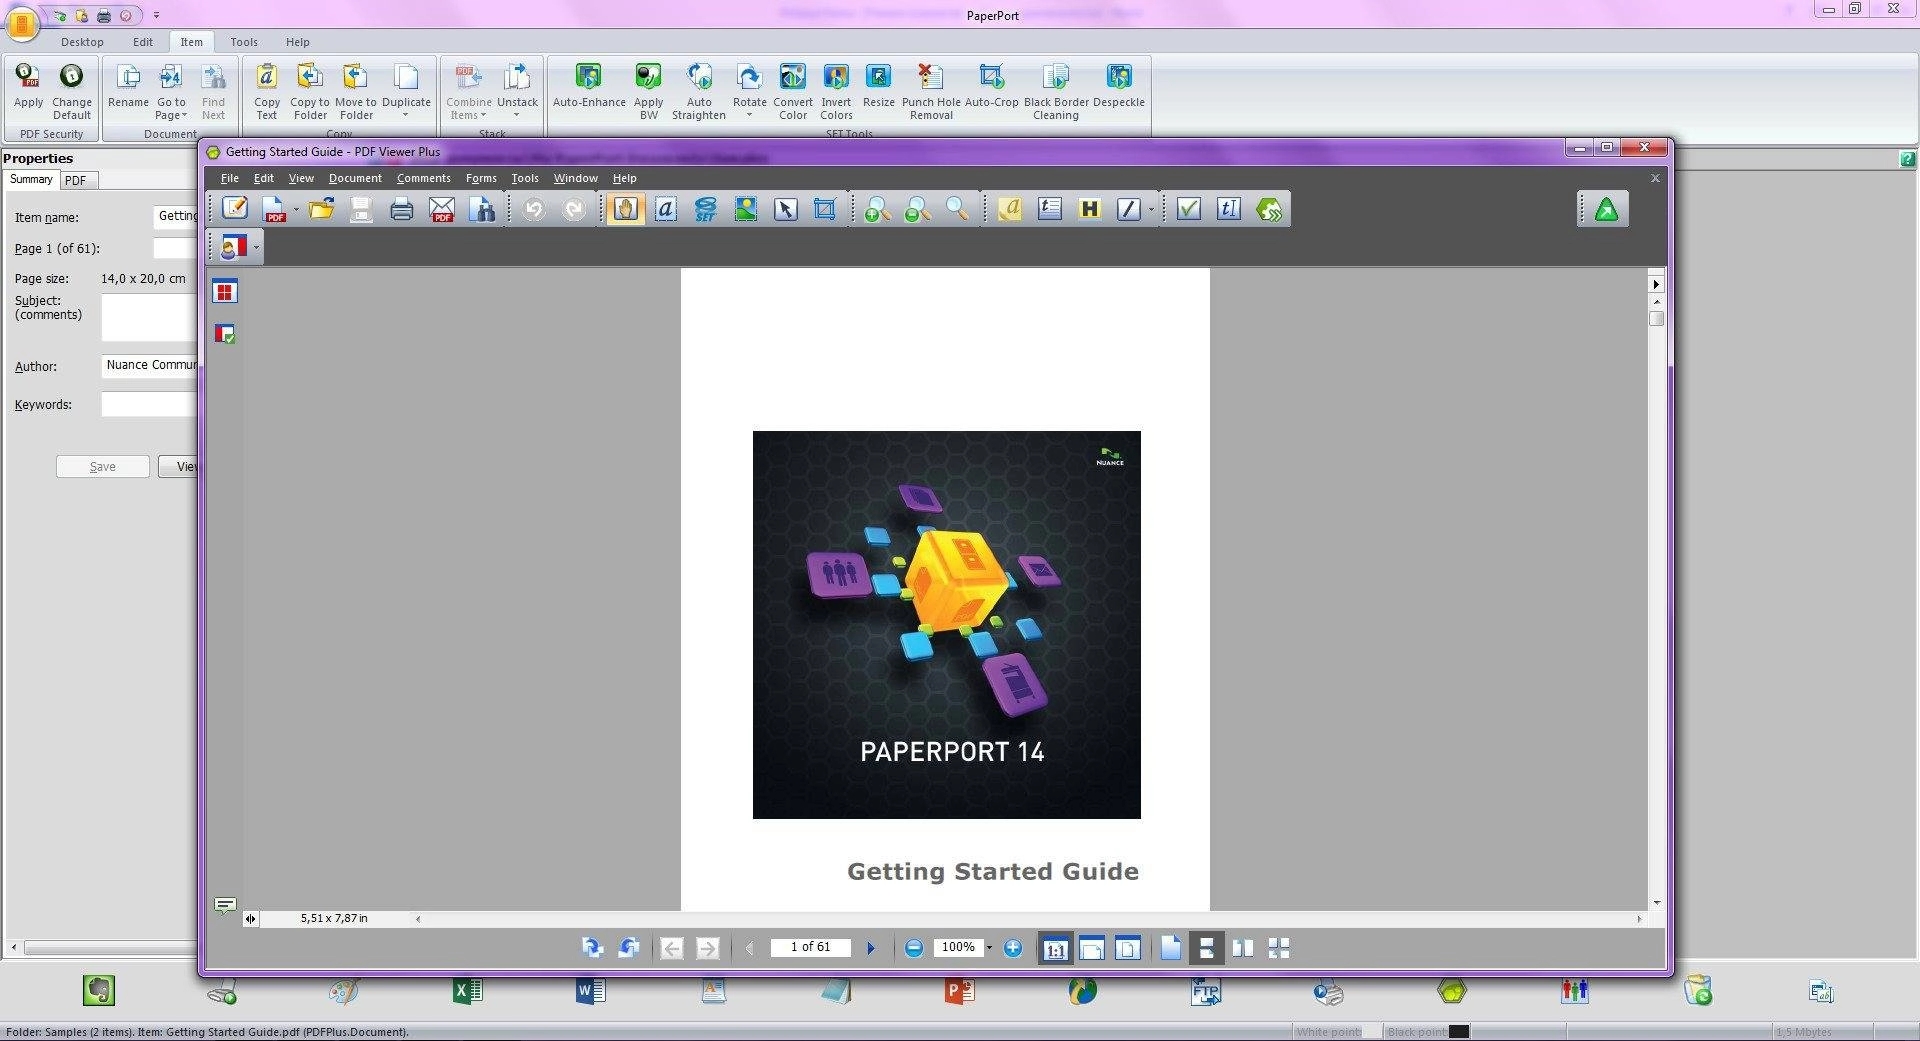Screen dimensions: 1920x1041
Task: Click Apply PDF Security icon
Action: pyautogui.click(x=28, y=86)
